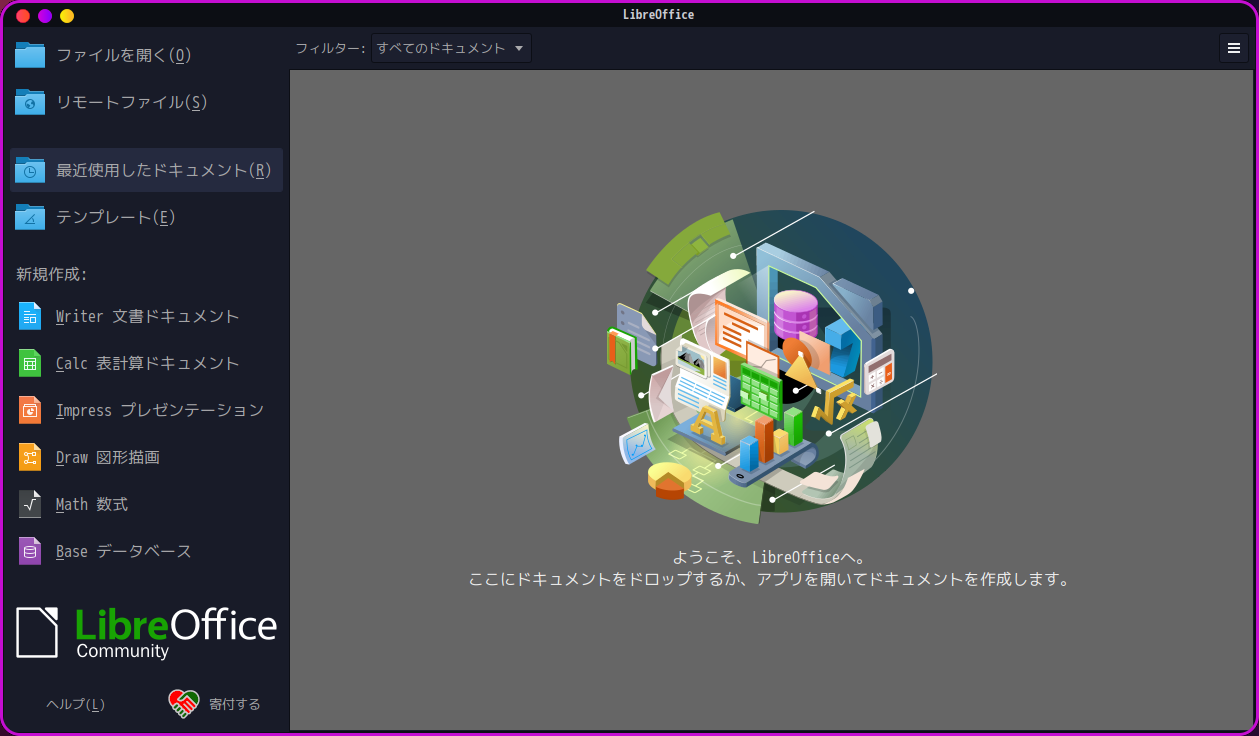
Task: Click the Math formula icon
Action: tap(30, 504)
